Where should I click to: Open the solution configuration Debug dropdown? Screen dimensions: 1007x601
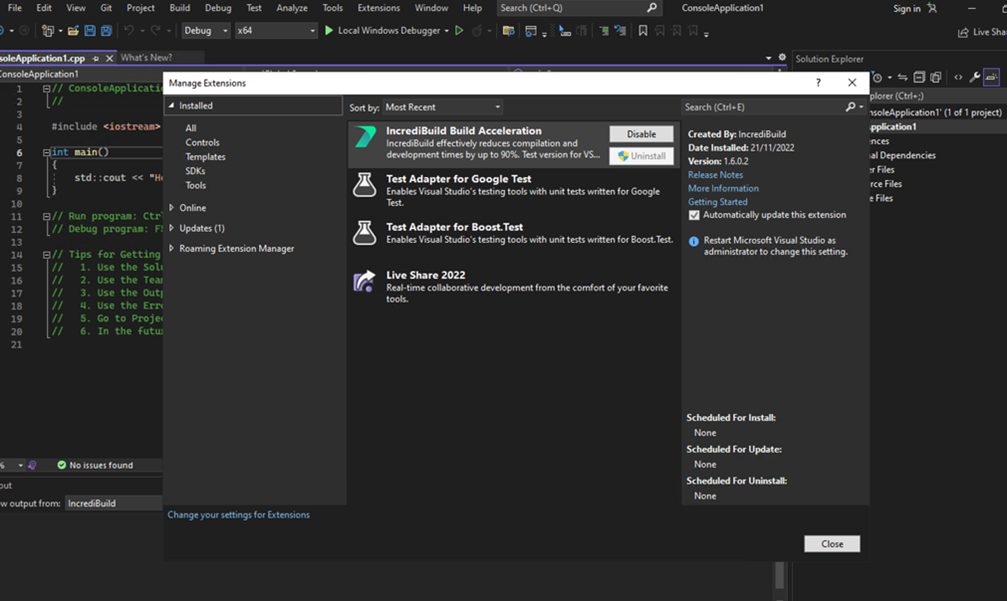coord(206,30)
